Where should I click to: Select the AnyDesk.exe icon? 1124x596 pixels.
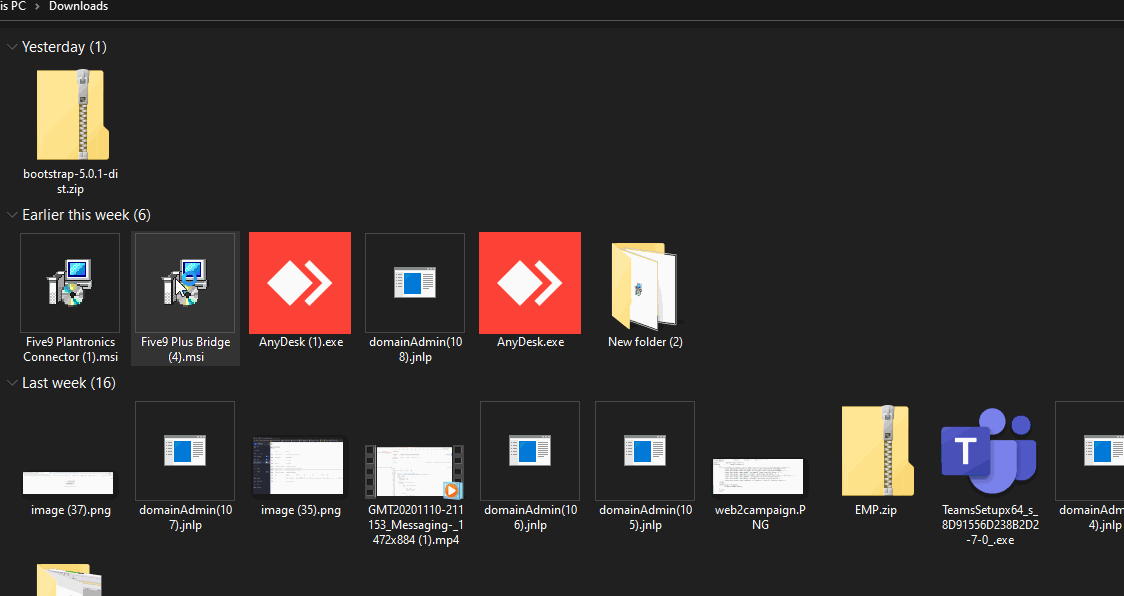[x=530, y=283]
